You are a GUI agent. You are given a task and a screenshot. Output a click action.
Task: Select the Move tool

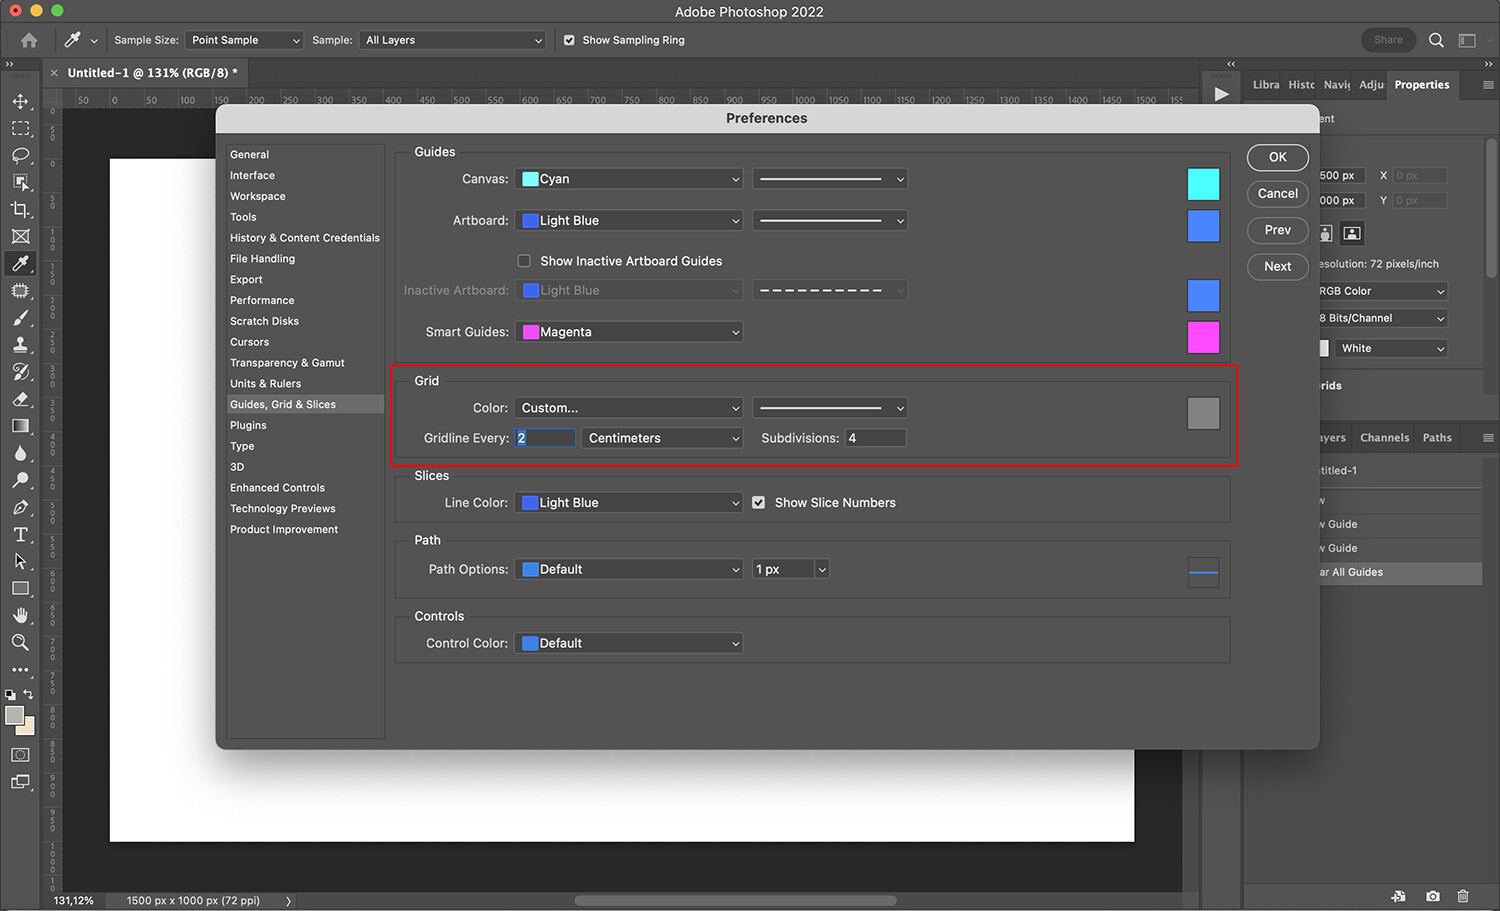click(x=20, y=101)
